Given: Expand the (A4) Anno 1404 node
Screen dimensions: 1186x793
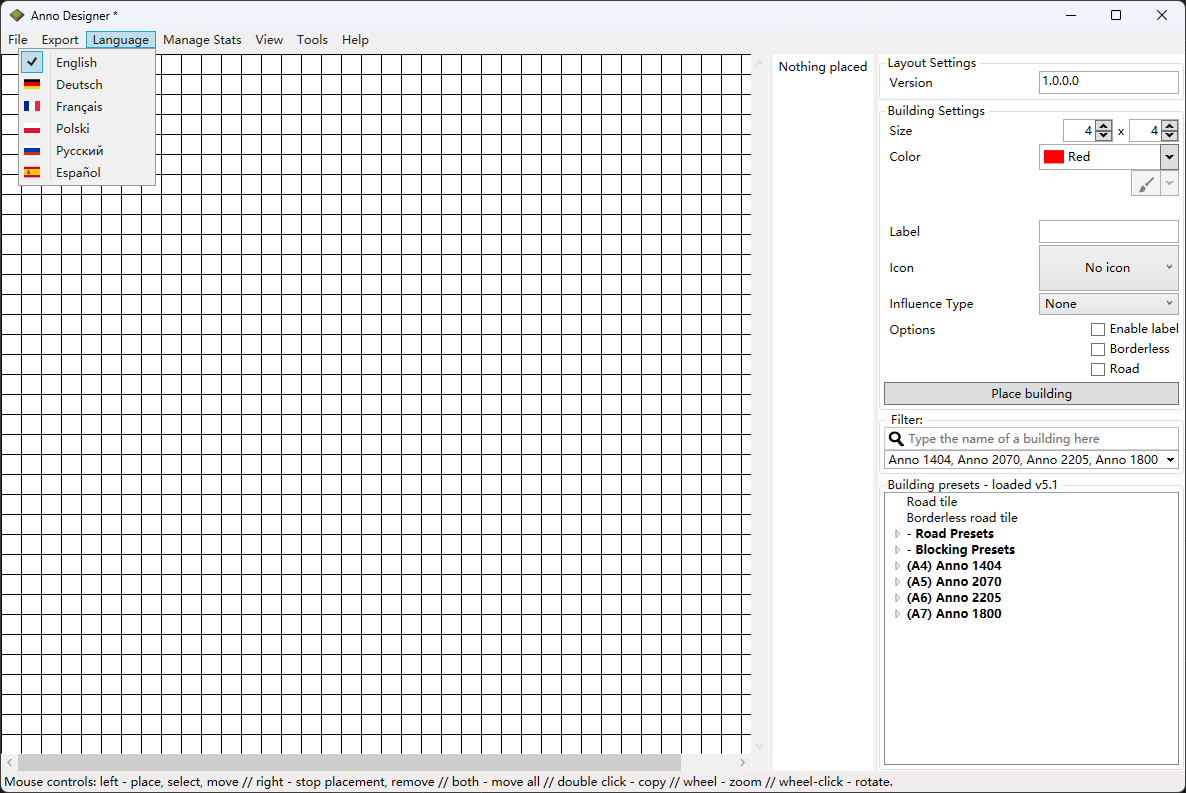Looking at the screenshot, I should tap(898, 566).
